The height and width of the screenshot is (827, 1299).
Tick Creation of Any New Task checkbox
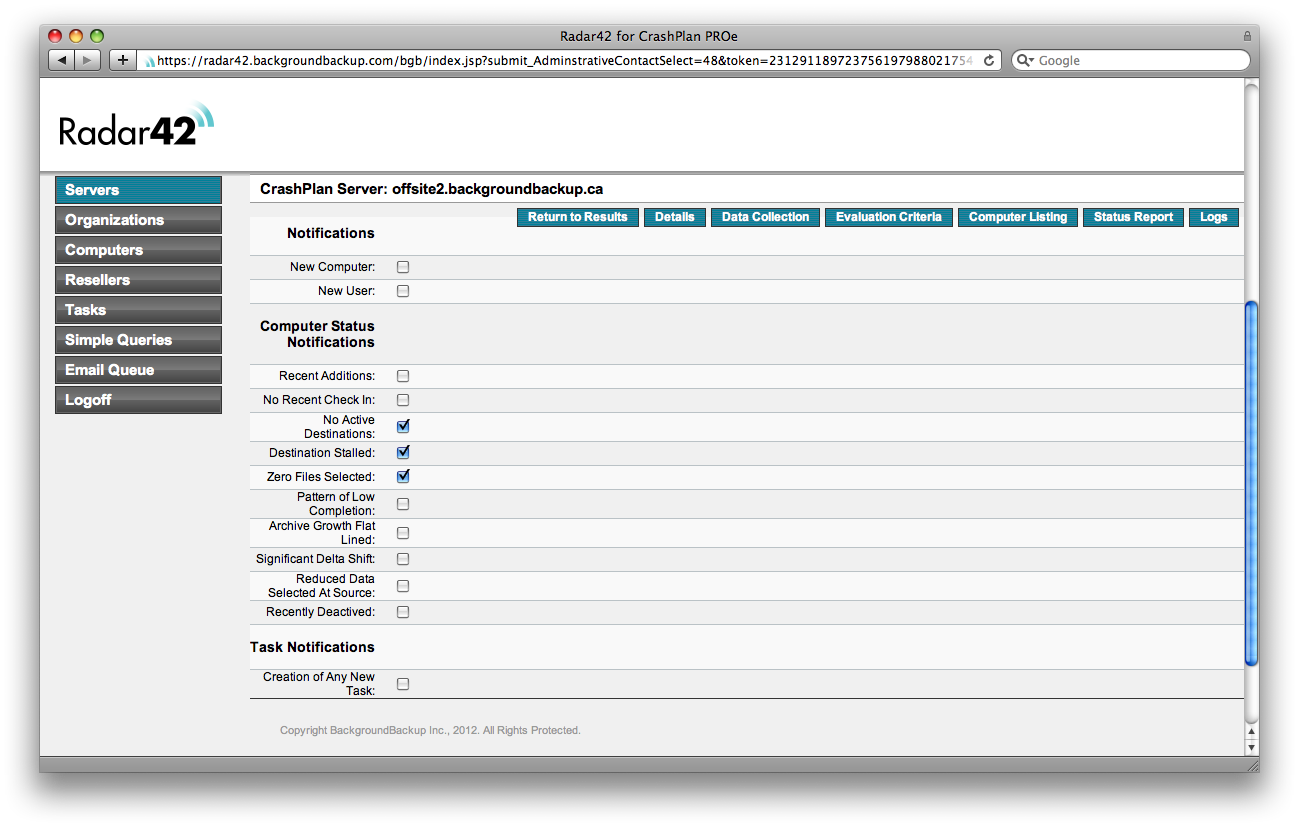click(403, 684)
